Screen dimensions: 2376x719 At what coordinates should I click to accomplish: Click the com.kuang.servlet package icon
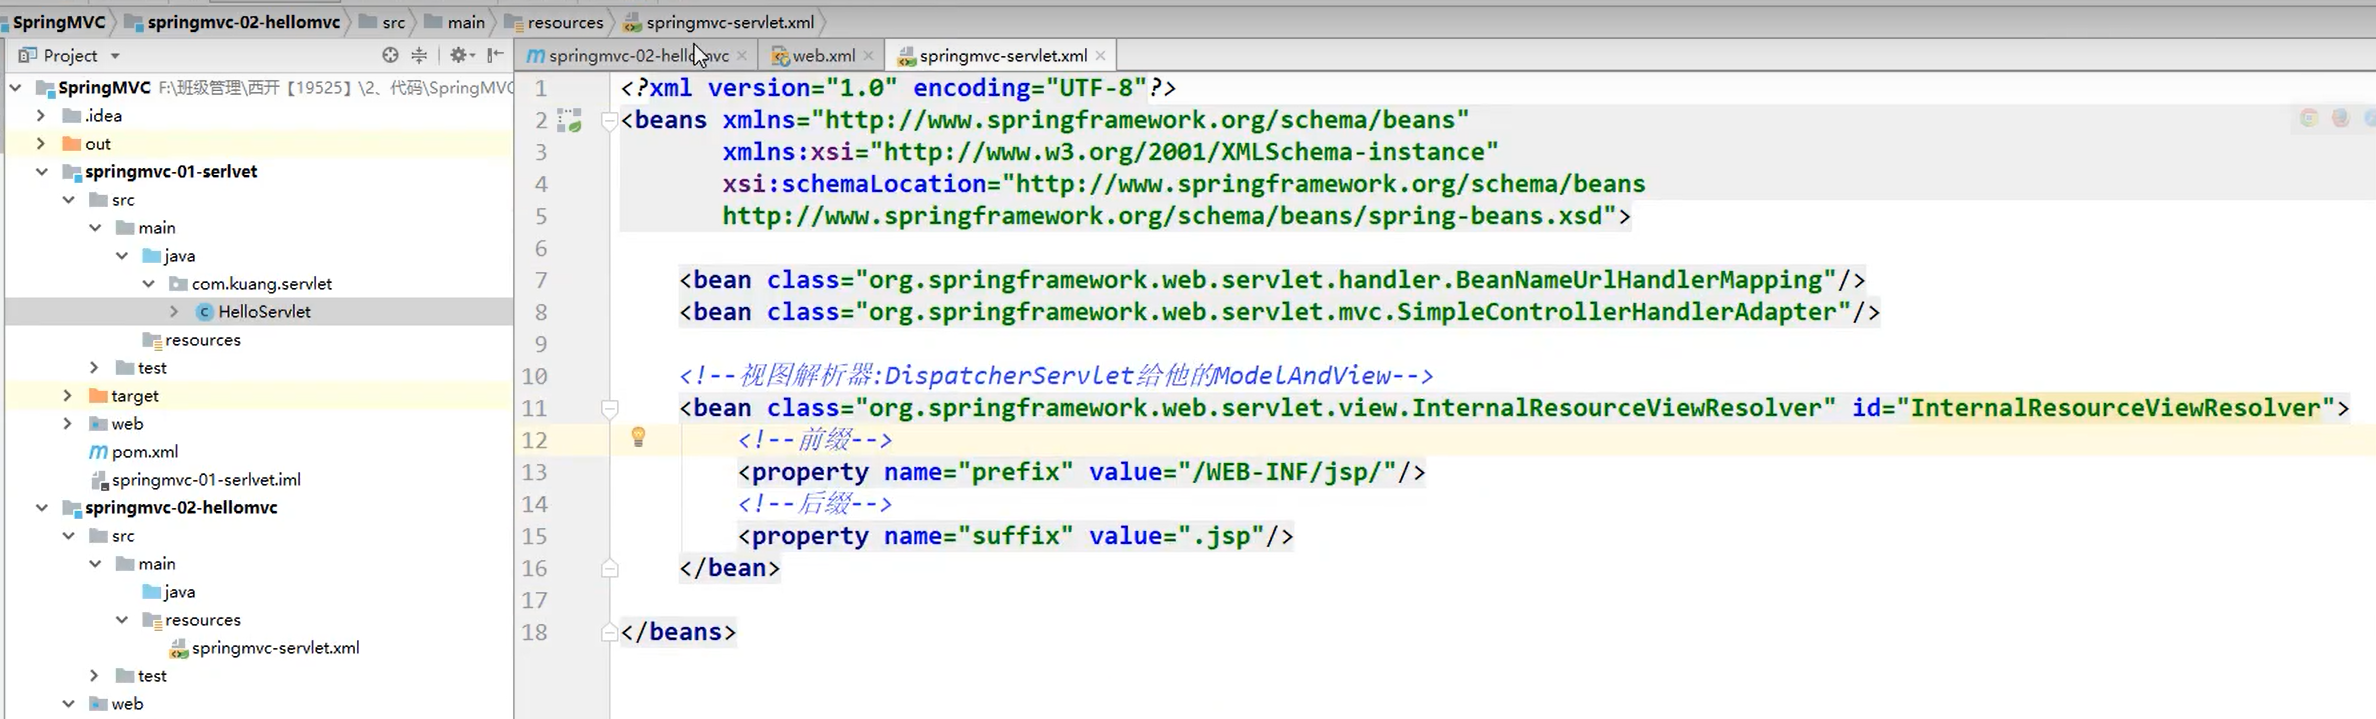178,283
